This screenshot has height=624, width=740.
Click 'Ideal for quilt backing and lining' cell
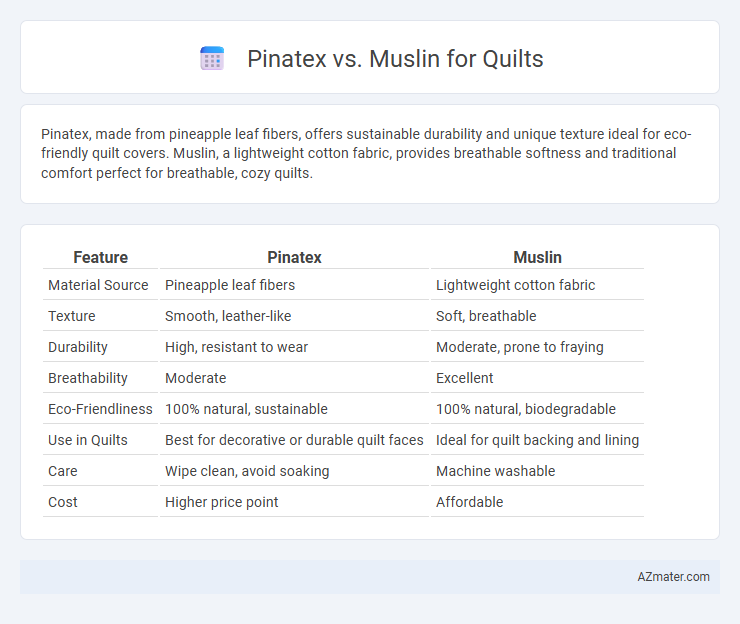click(537, 440)
